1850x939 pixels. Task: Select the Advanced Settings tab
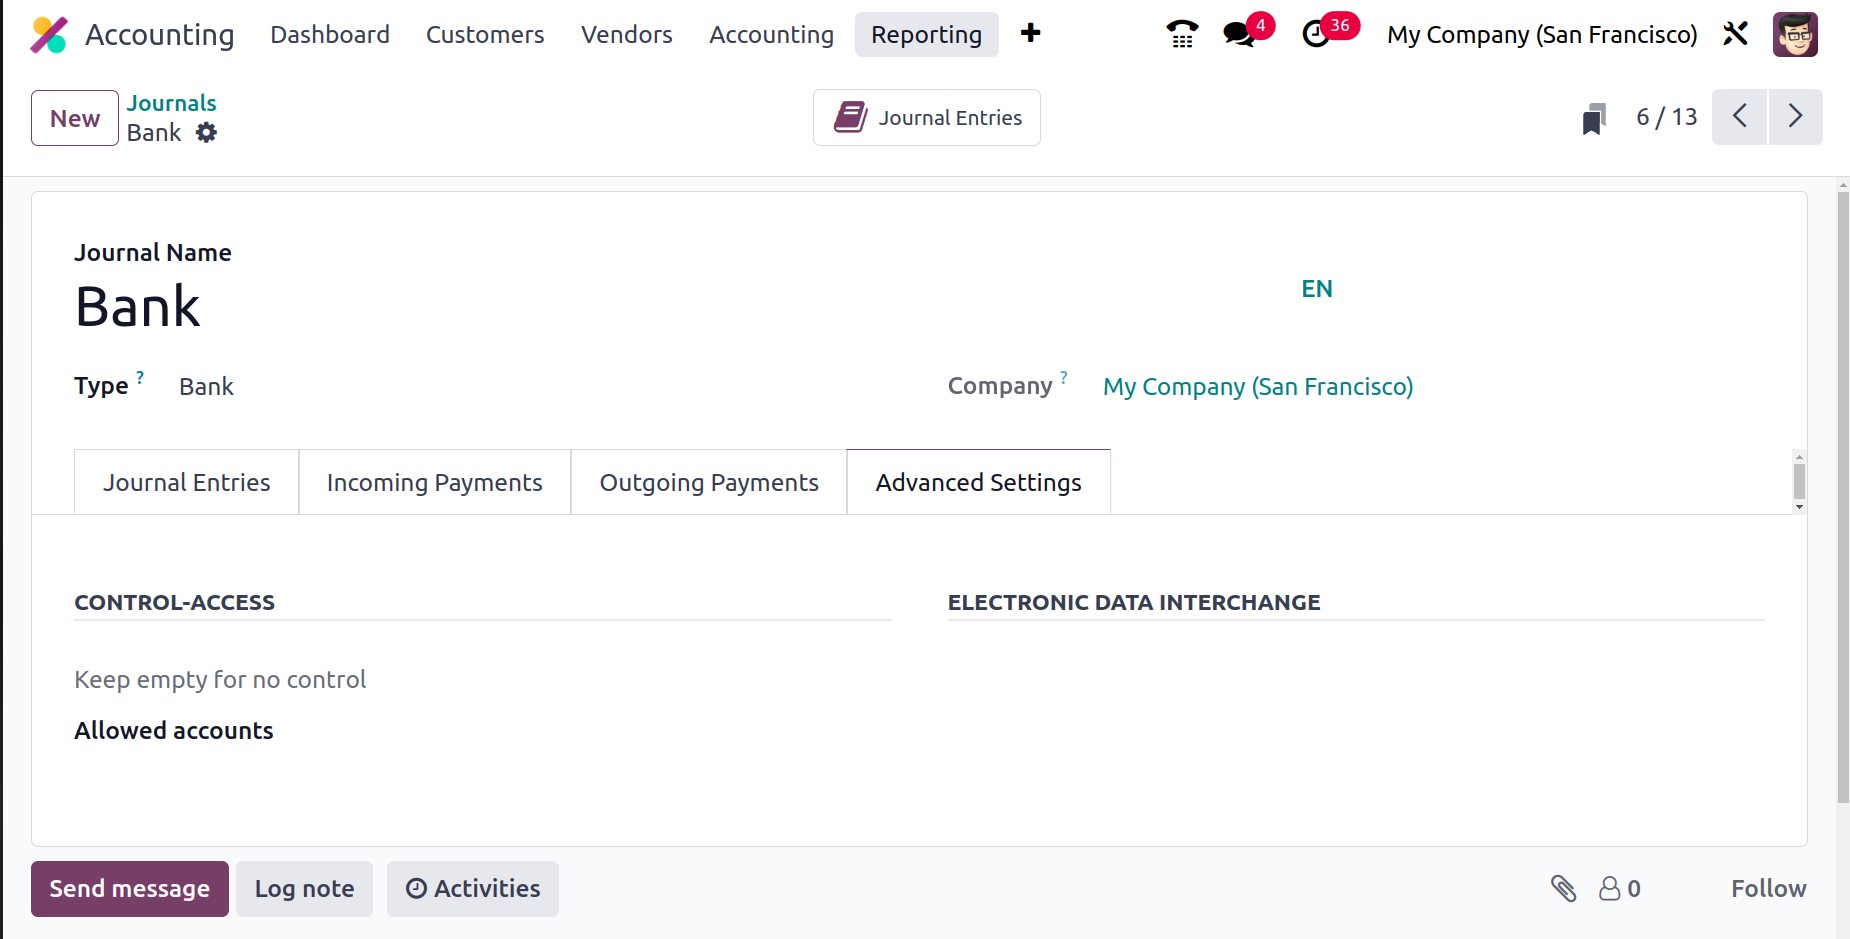978,482
